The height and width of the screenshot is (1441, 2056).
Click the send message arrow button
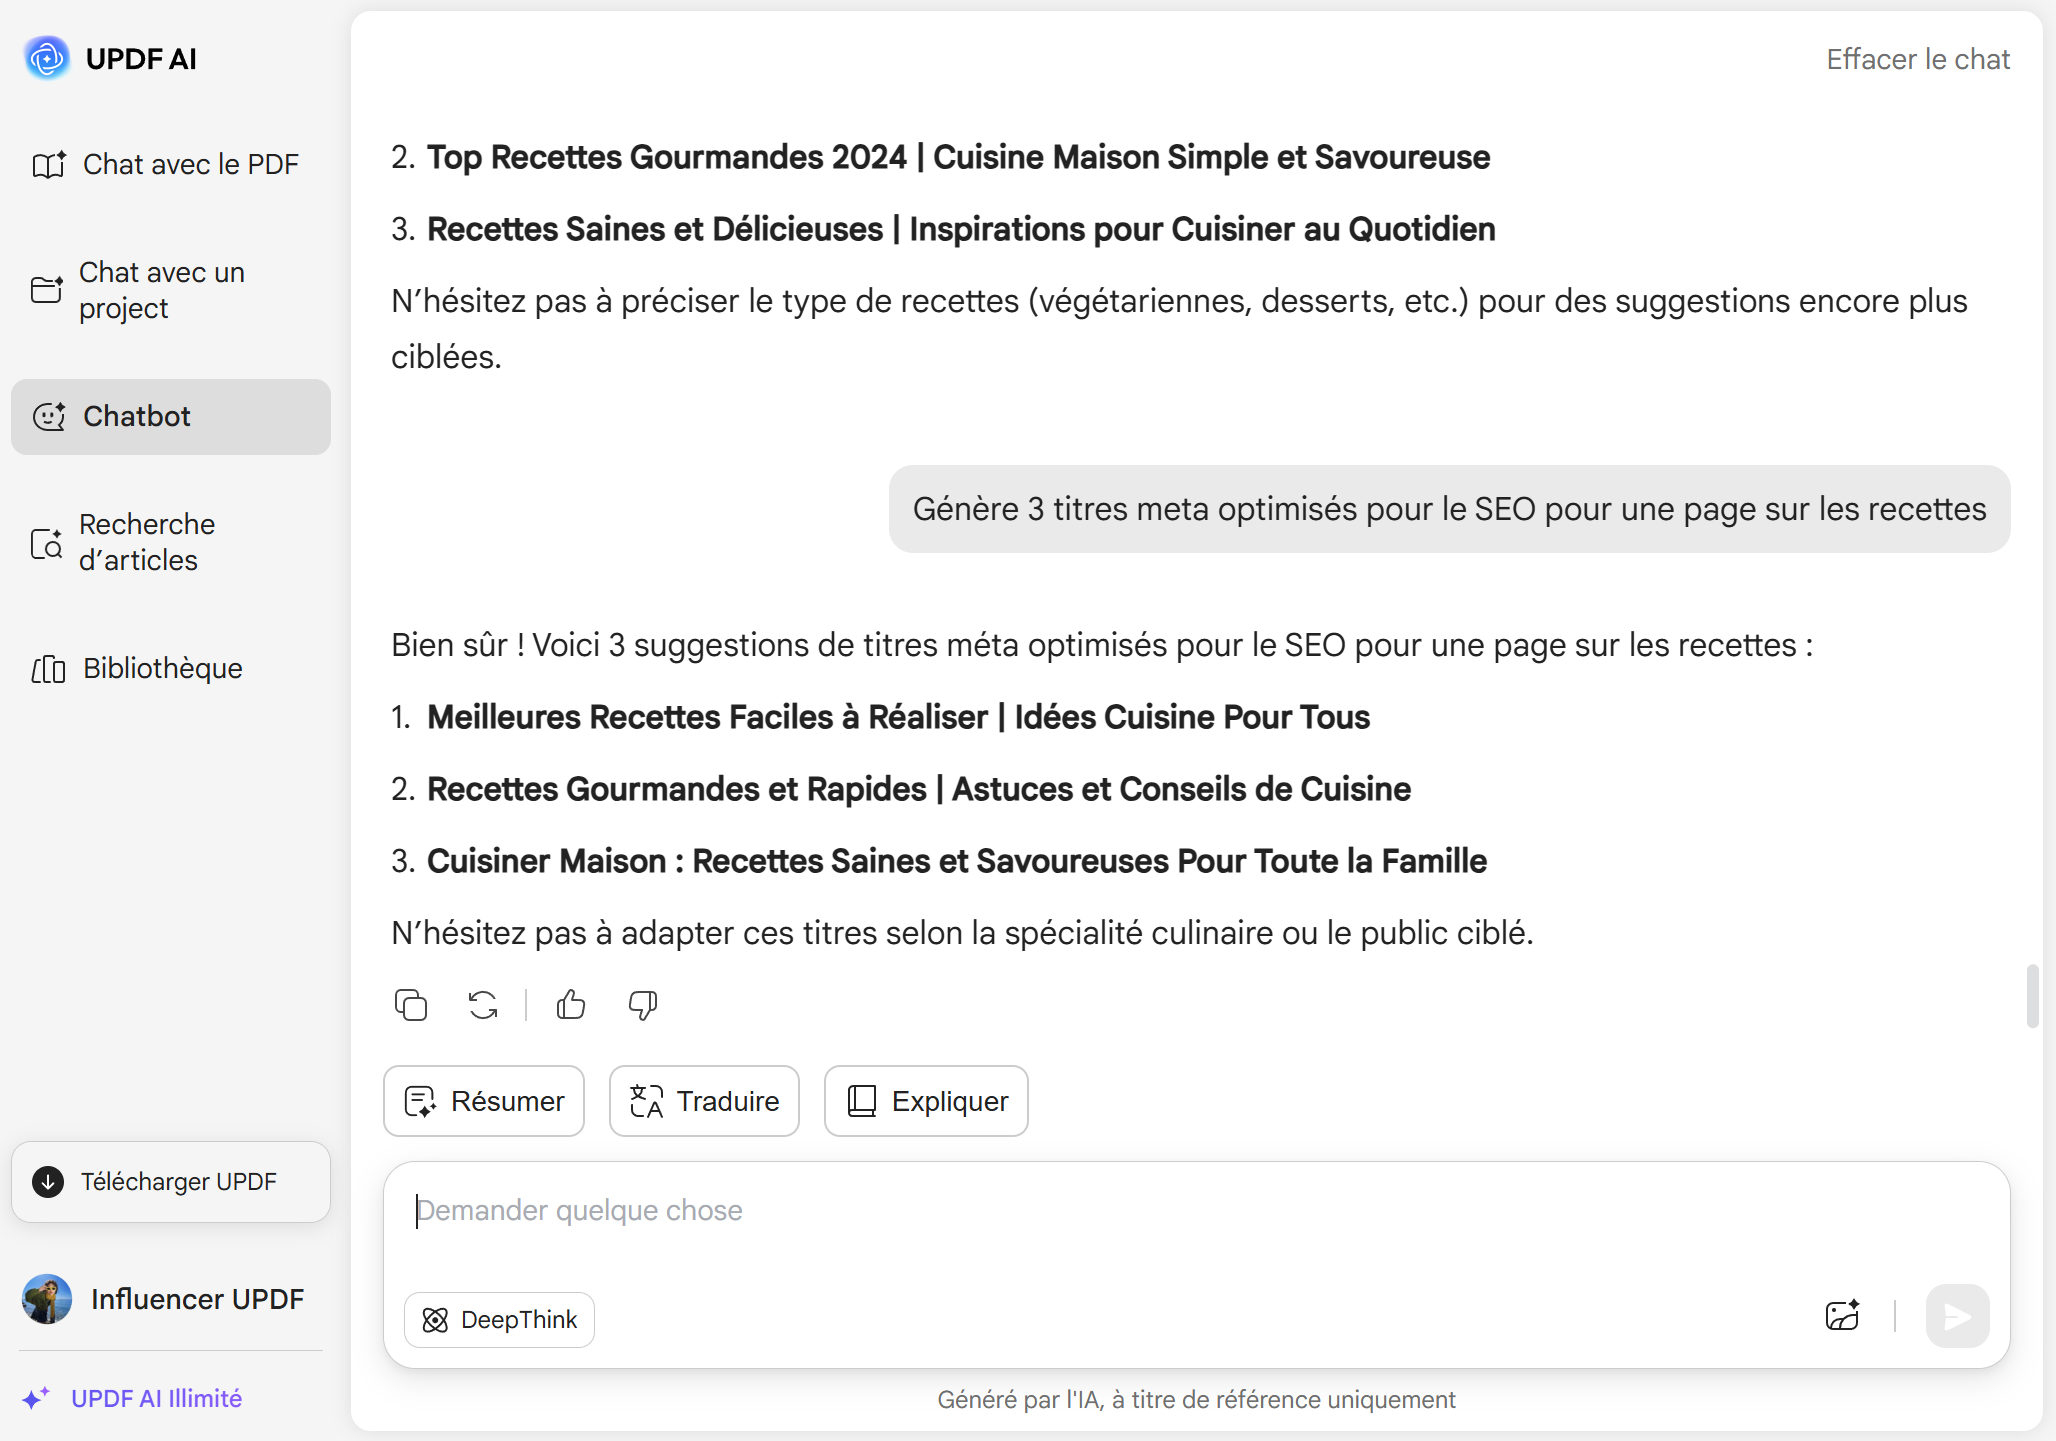tap(1957, 1316)
